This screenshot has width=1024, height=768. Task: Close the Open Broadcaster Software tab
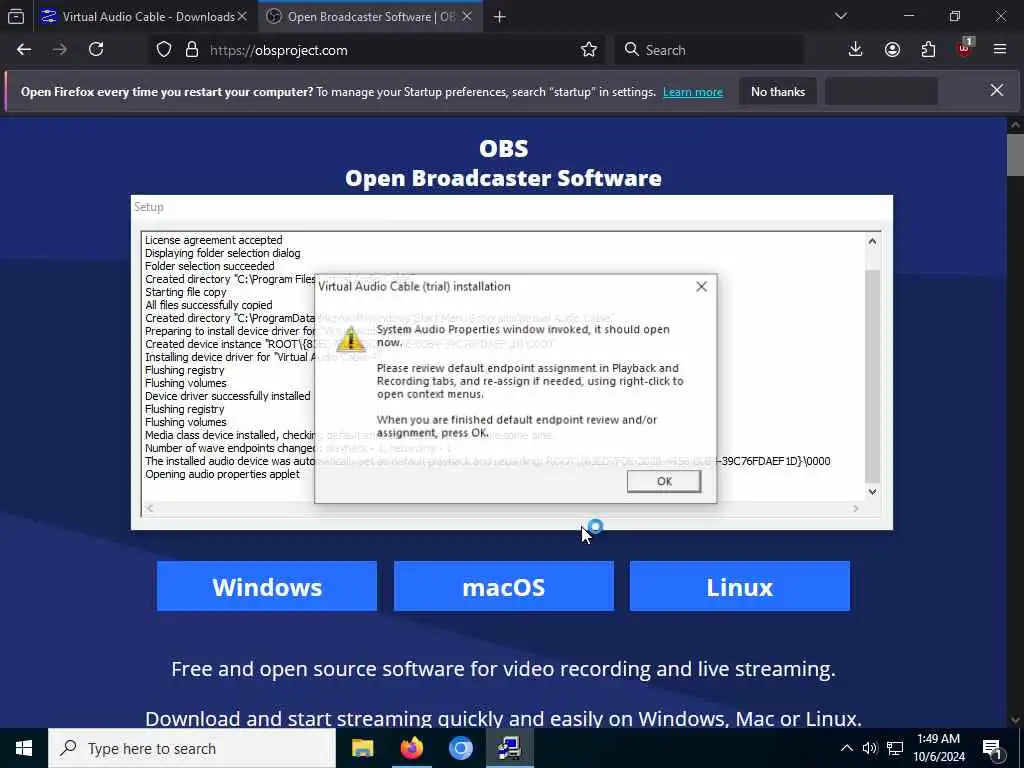pyautogui.click(x=467, y=16)
